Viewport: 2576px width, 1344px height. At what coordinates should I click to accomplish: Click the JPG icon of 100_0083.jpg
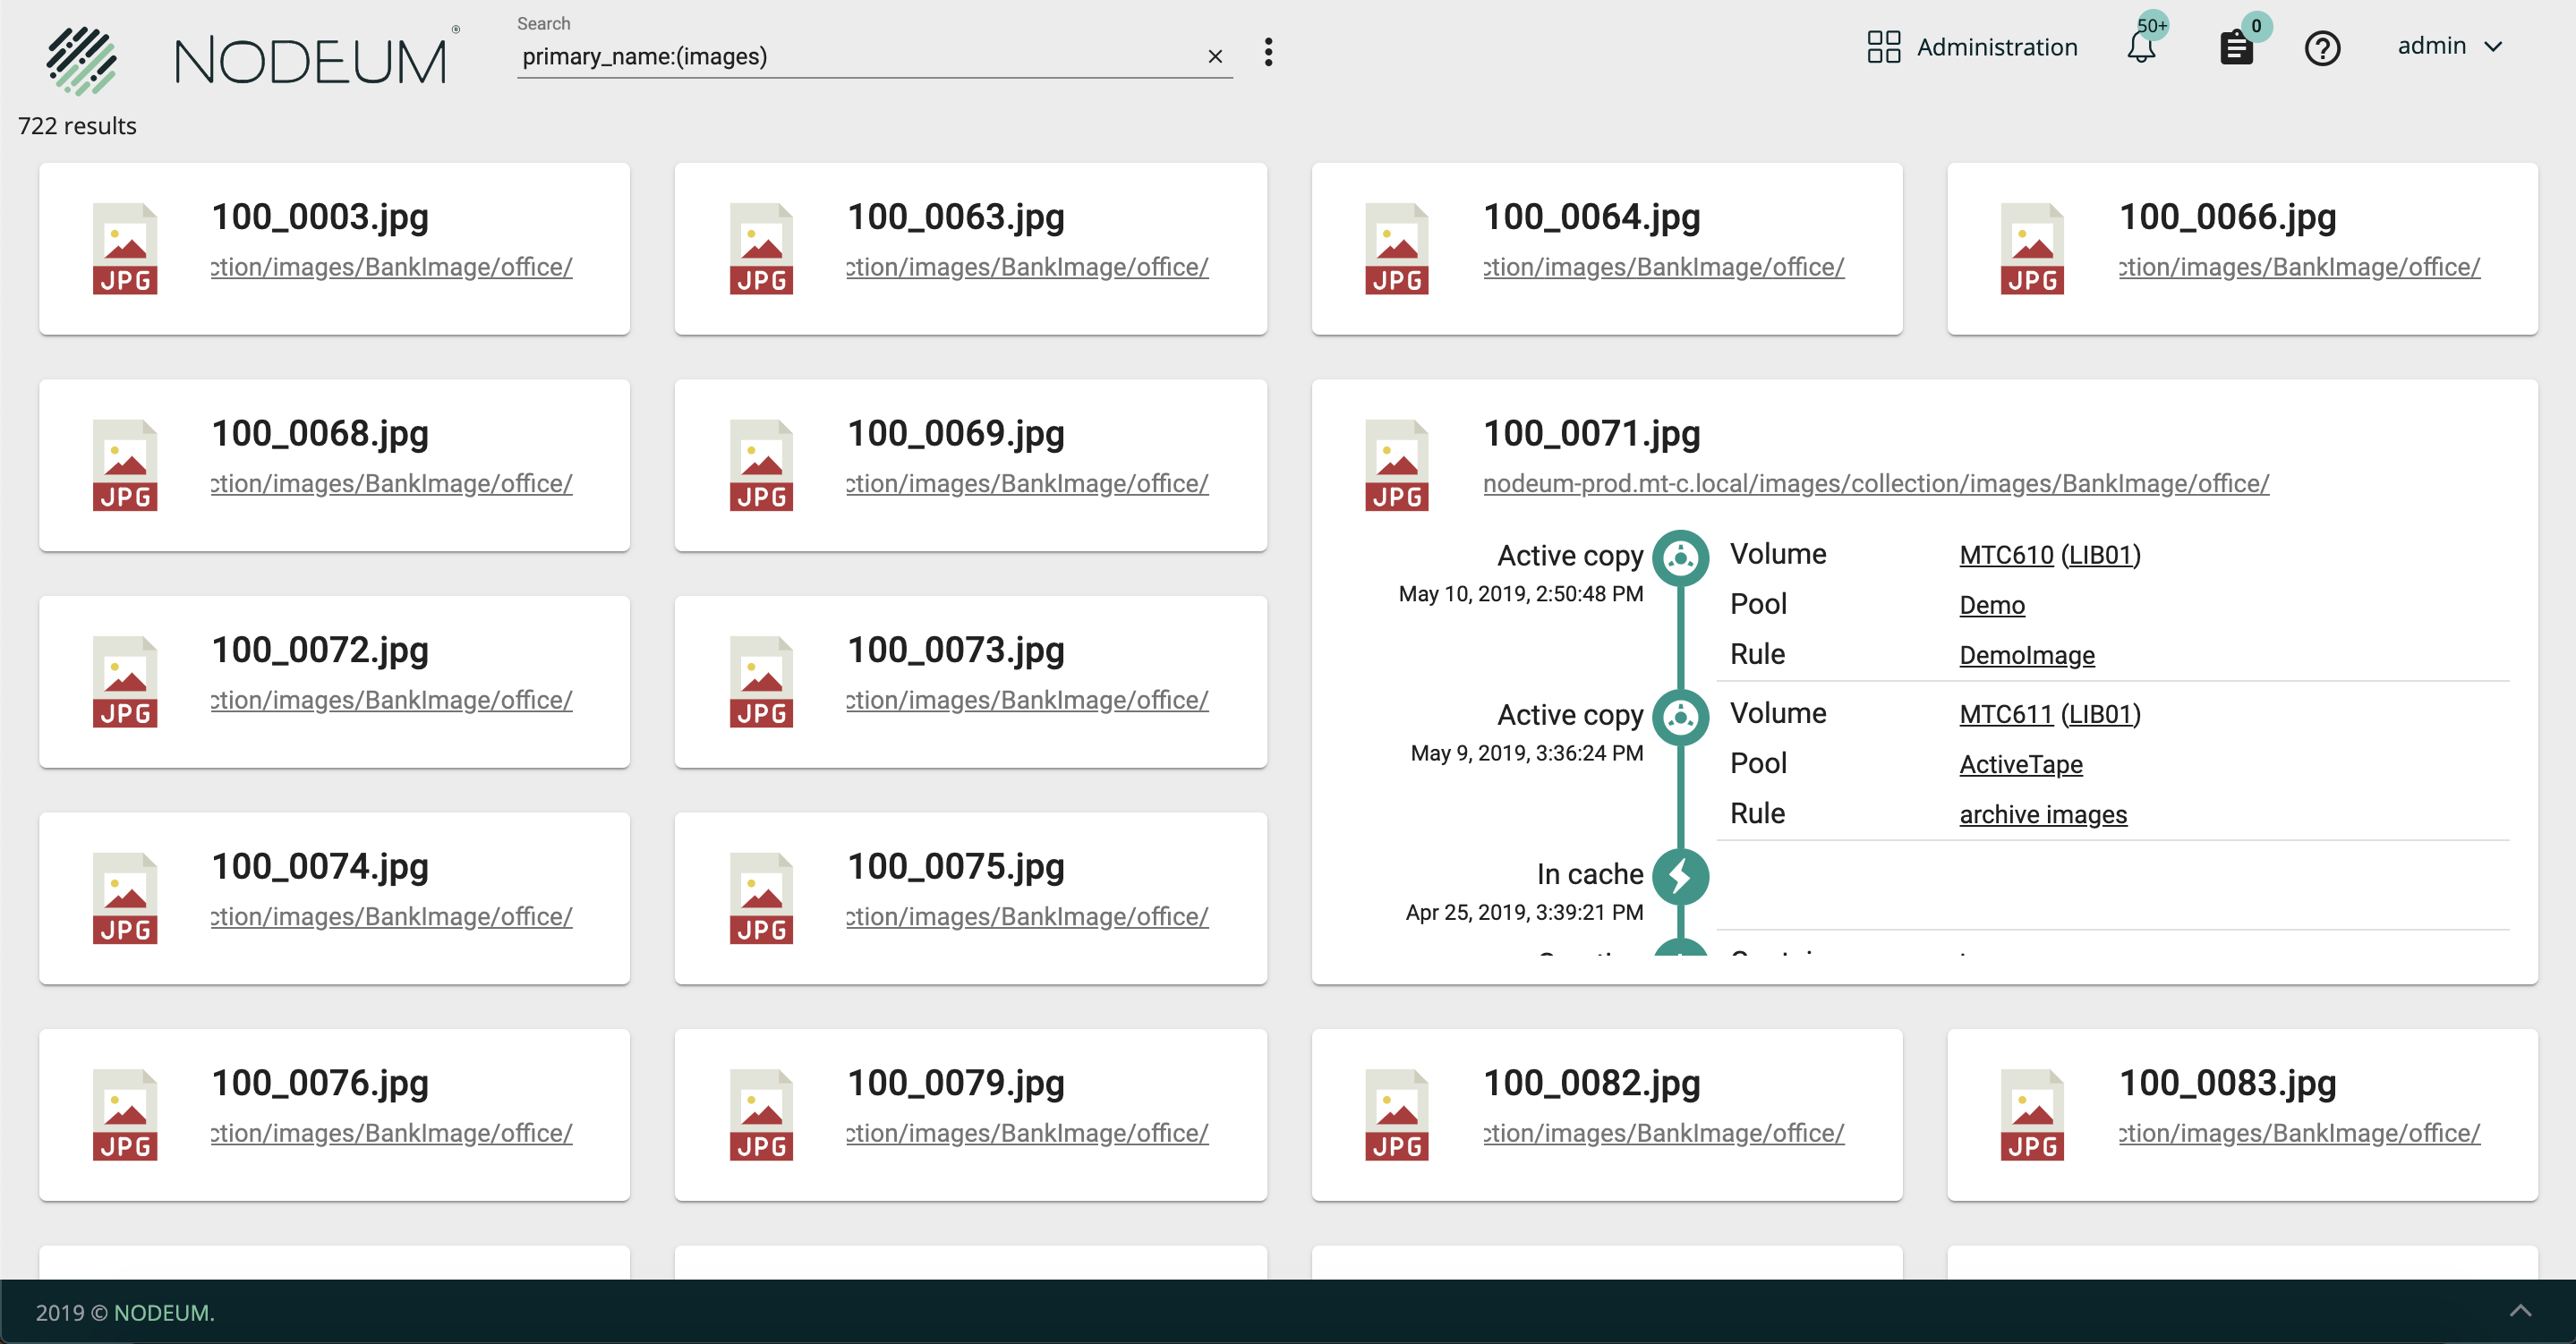click(2032, 1115)
